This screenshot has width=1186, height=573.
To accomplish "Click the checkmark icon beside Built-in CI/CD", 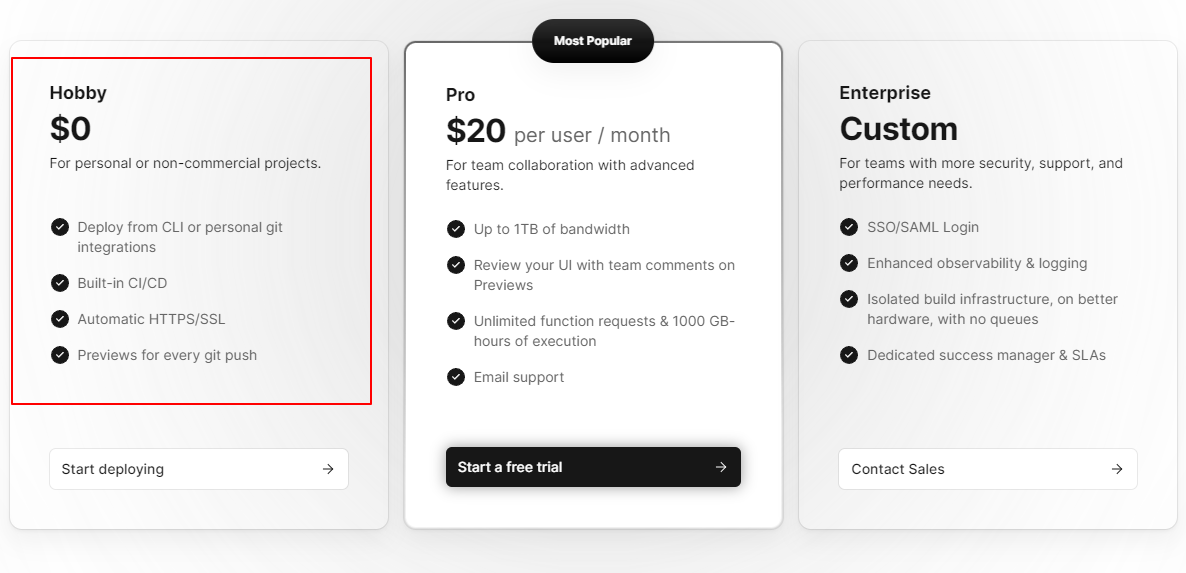I will (x=60, y=283).
